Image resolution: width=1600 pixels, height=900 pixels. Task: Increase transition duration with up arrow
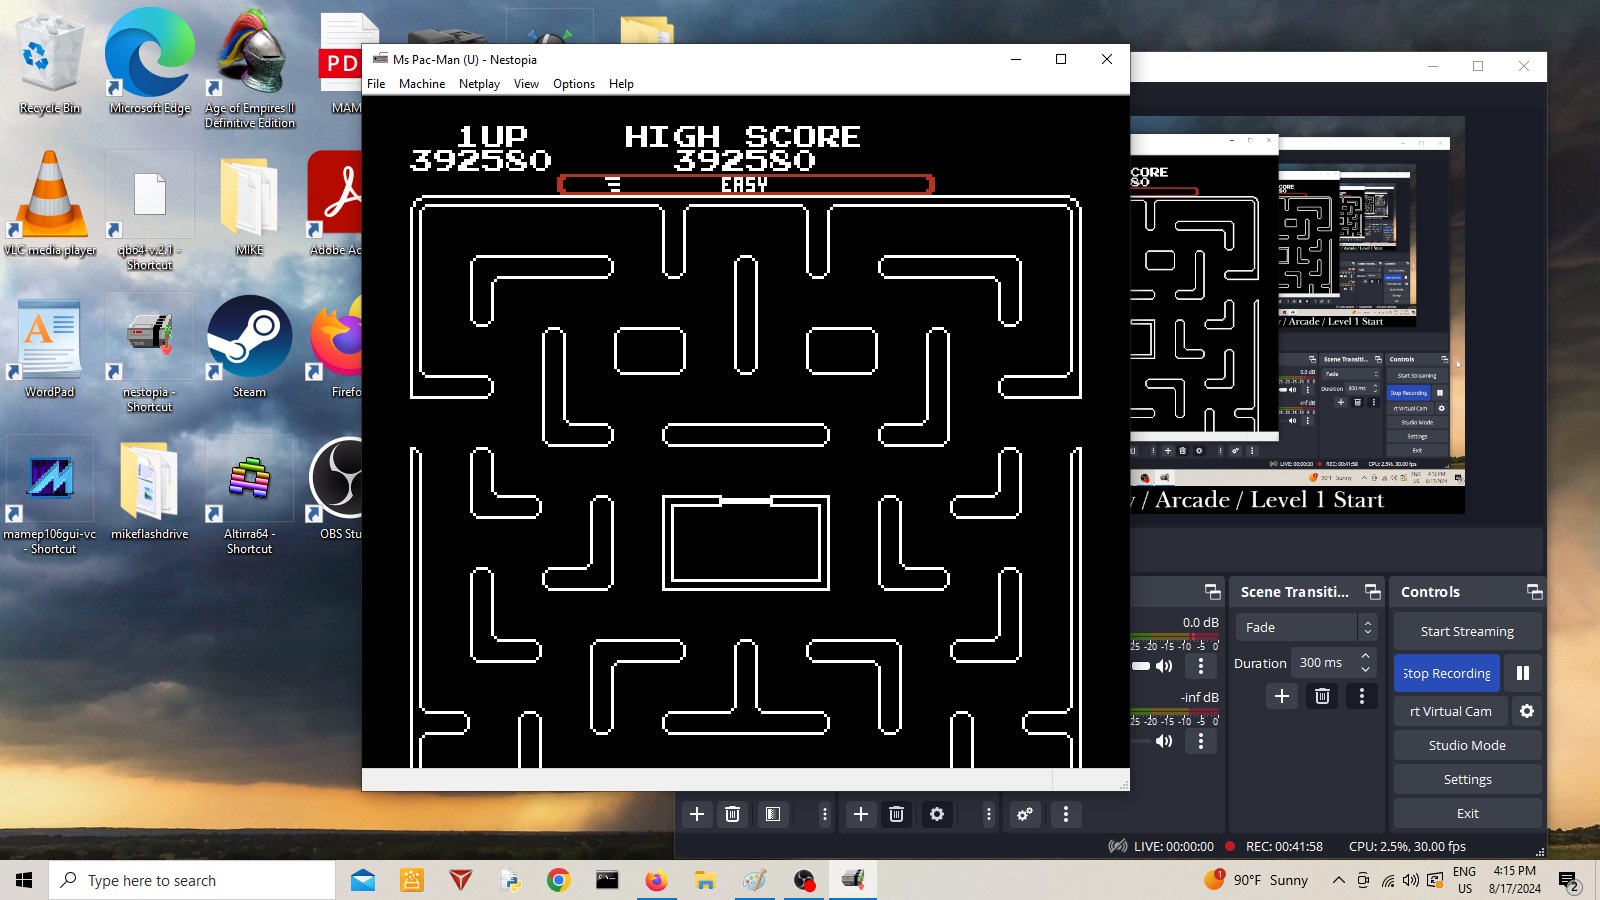point(1366,656)
